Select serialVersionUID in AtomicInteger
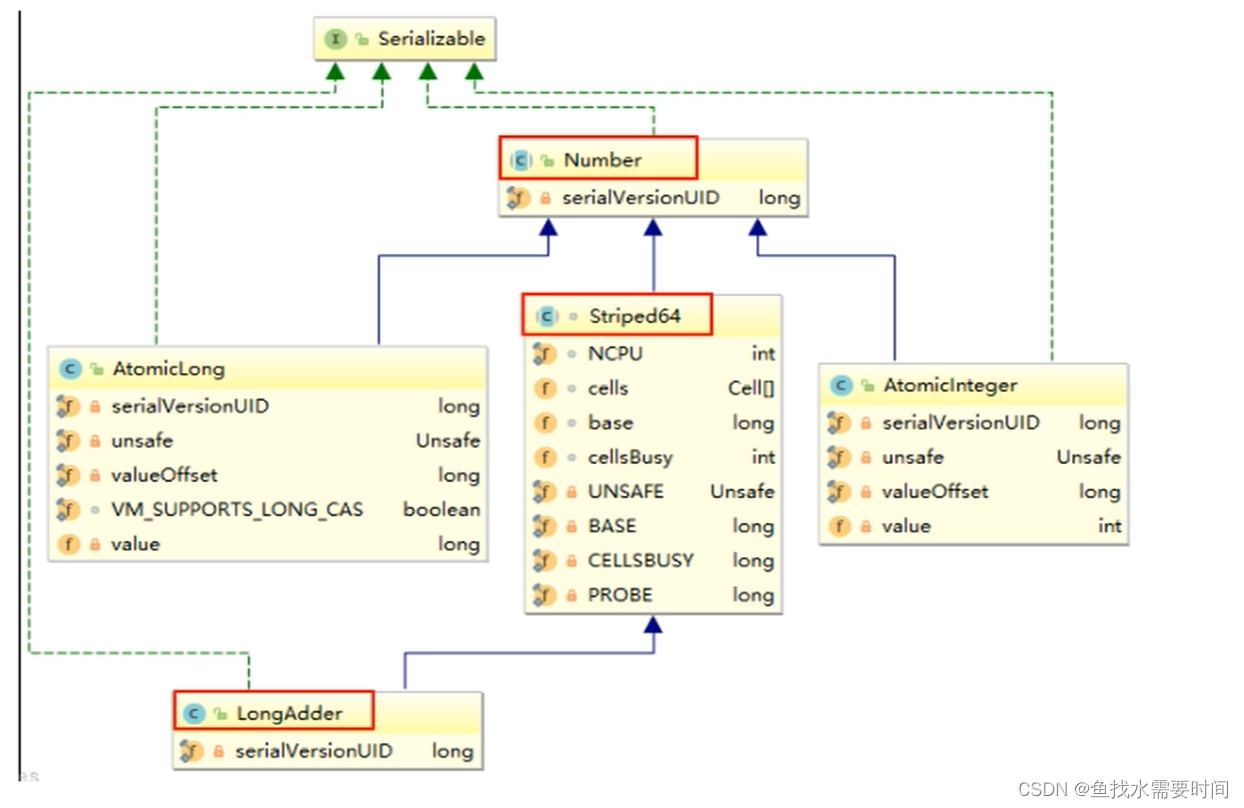Screen dimensions: 1244x808 (961, 423)
